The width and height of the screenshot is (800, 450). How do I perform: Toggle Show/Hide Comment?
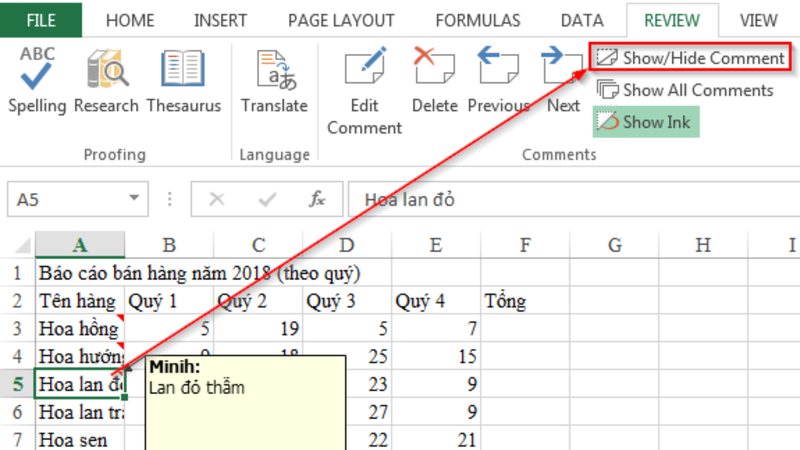tap(690, 58)
